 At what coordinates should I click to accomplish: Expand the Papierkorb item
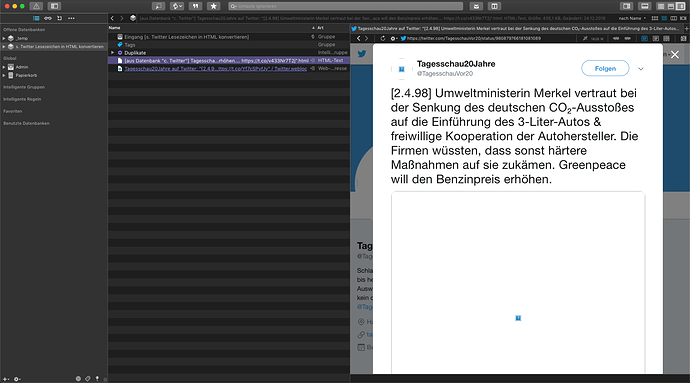(x=4, y=75)
